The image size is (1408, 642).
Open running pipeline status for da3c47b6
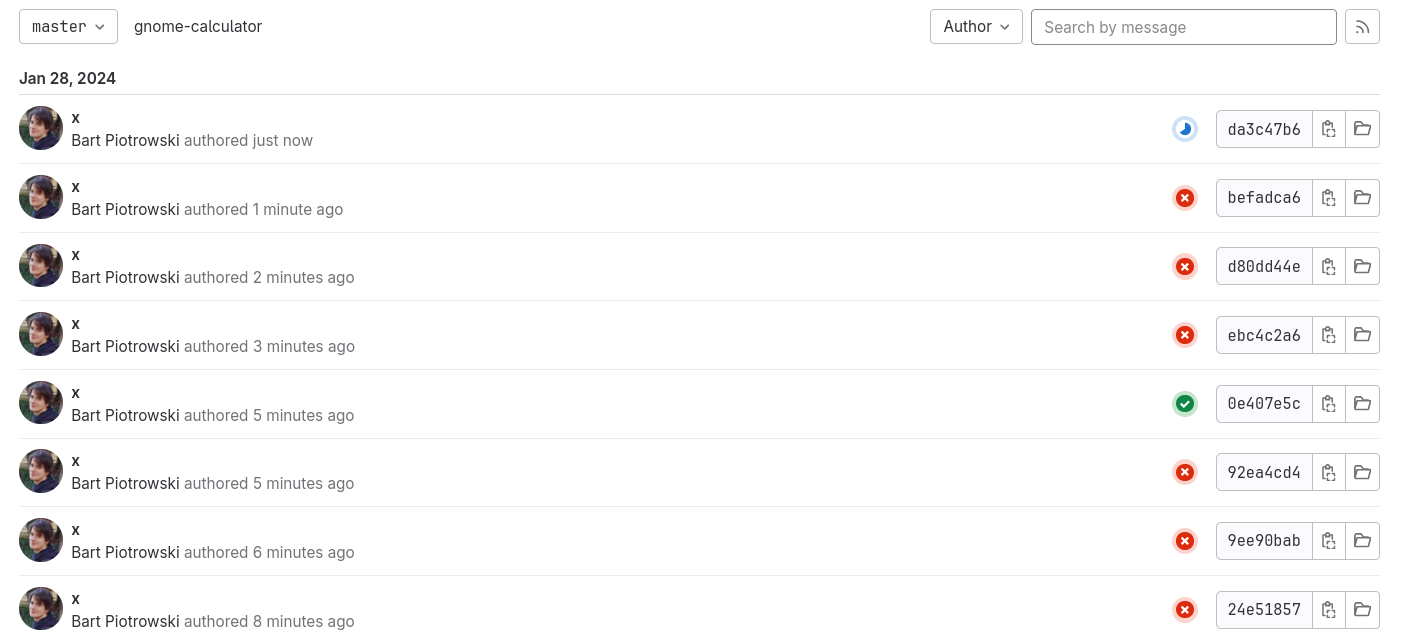[x=1185, y=129]
